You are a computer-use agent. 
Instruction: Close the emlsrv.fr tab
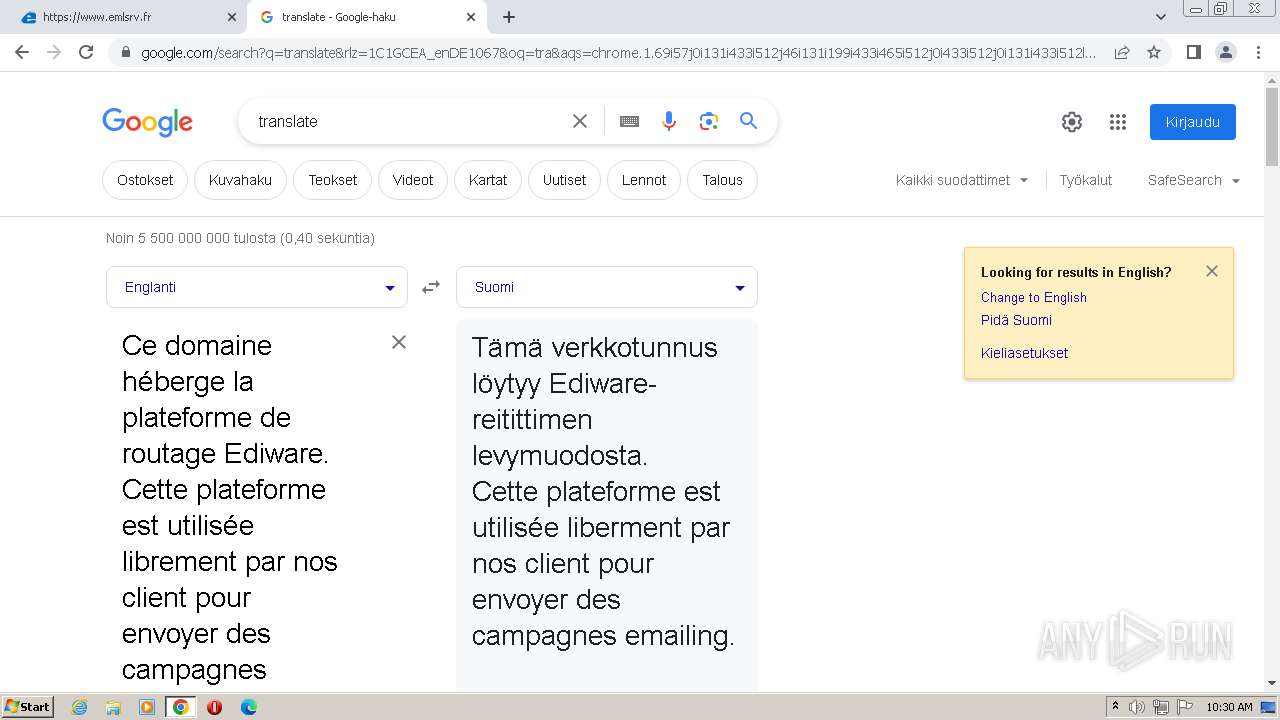pos(232,17)
